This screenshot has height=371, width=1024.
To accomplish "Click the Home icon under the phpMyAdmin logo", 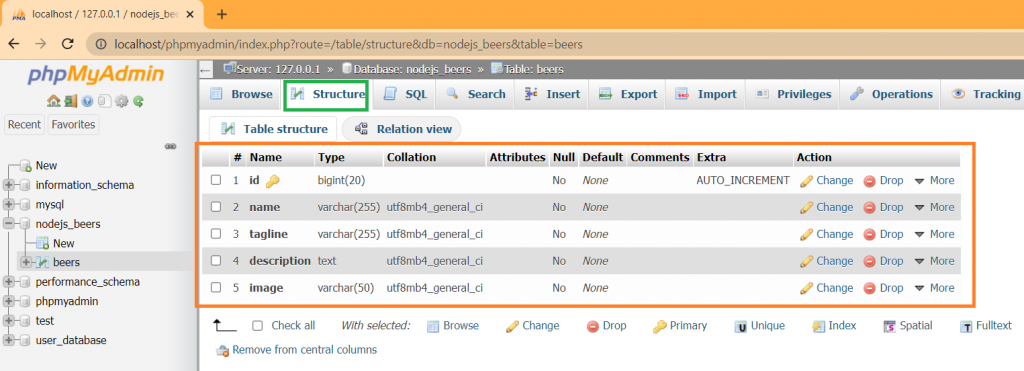I will tap(54, 101).
